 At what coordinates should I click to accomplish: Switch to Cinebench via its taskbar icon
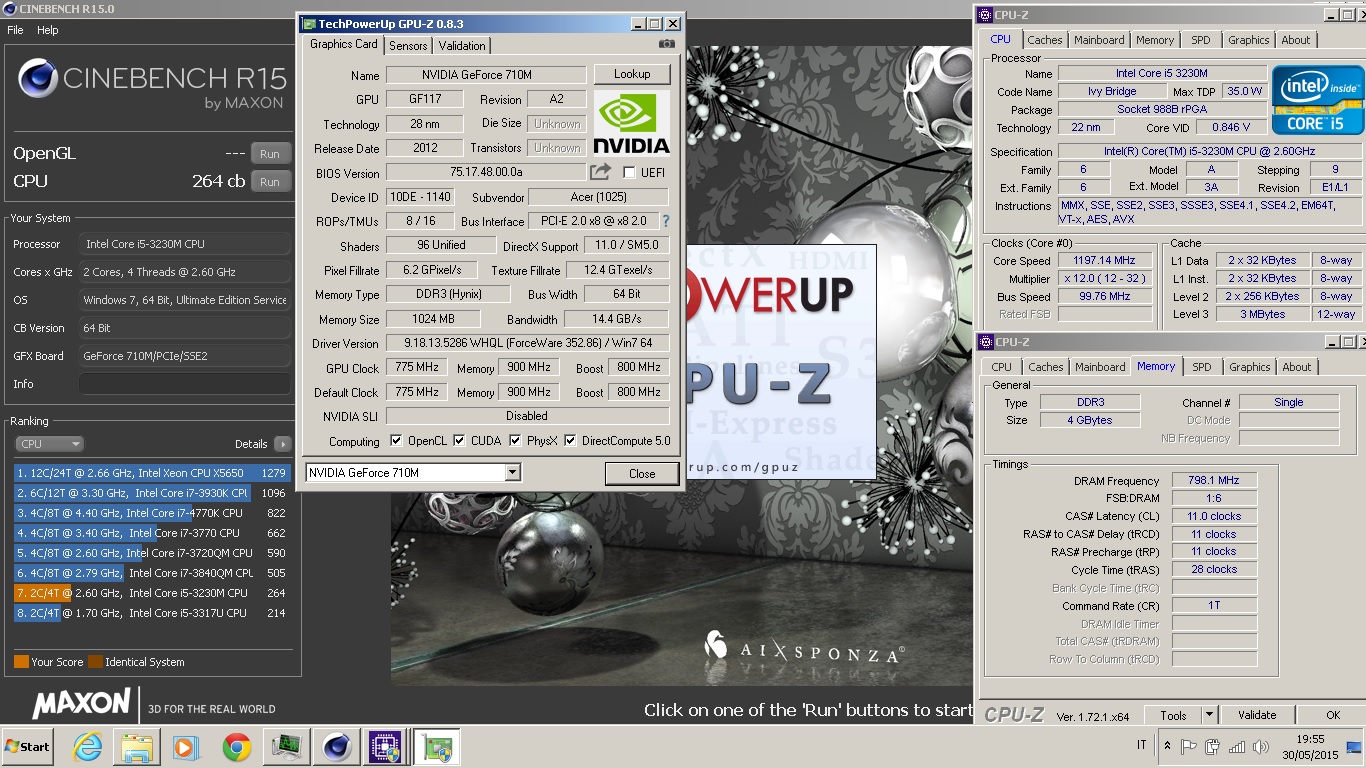click(336, 747)
